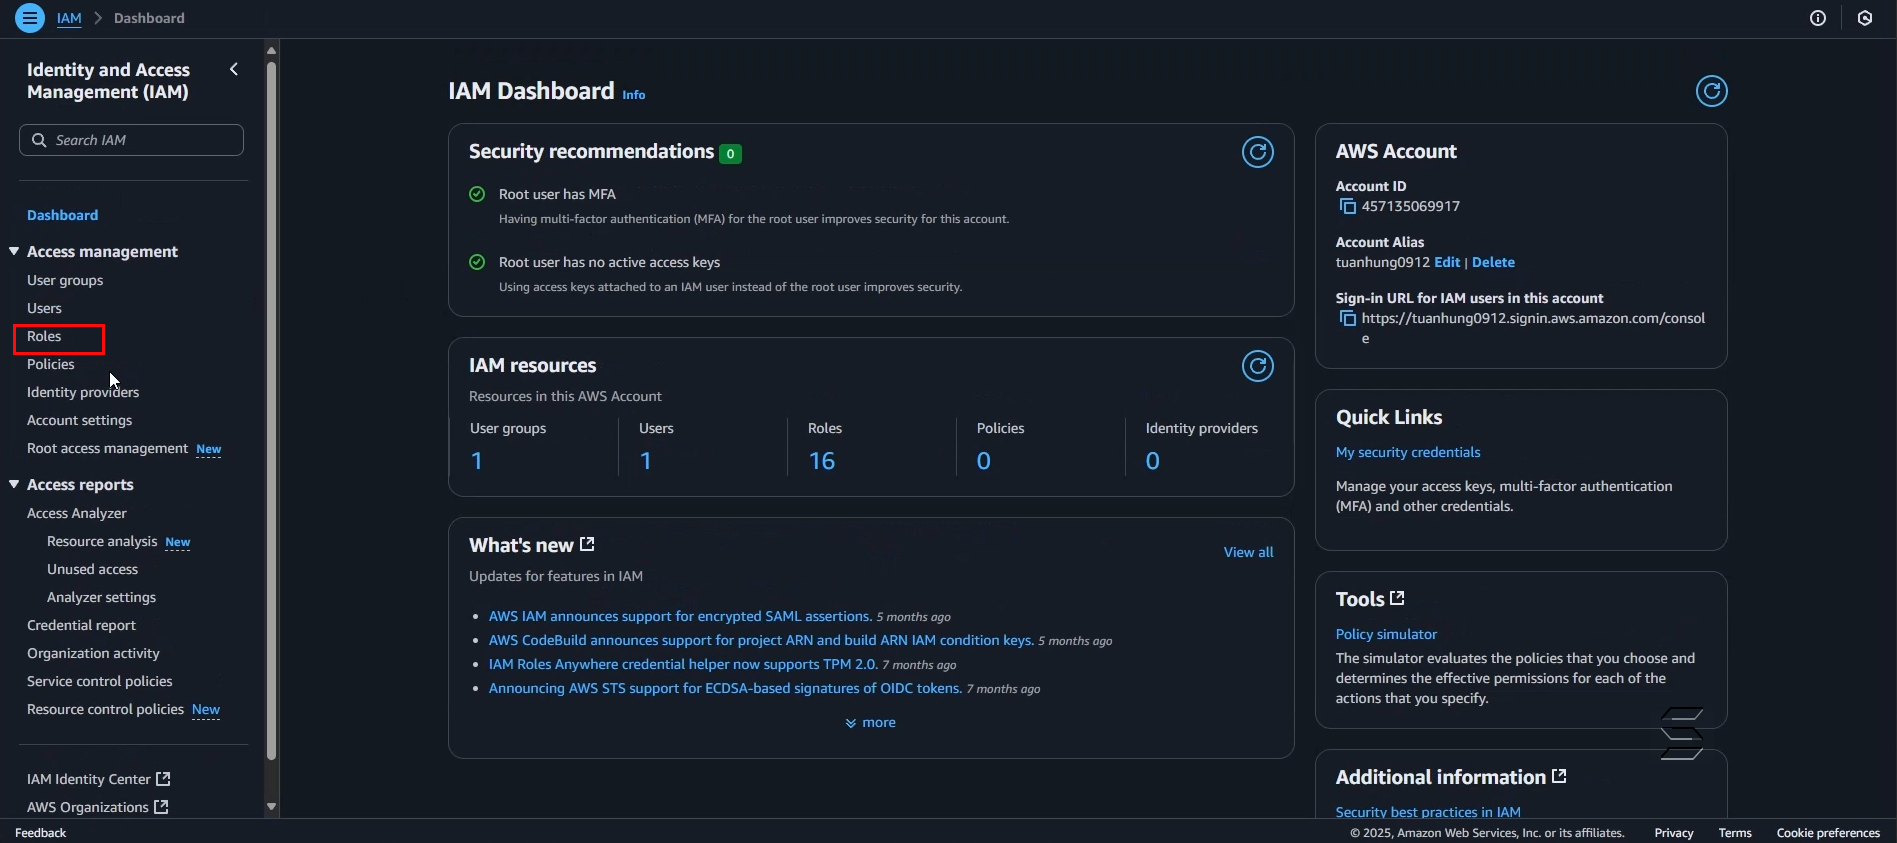The width and height of the screenshot is (1897, 843).
Task: Open User groups in sidebar
Action: point(65,280)
